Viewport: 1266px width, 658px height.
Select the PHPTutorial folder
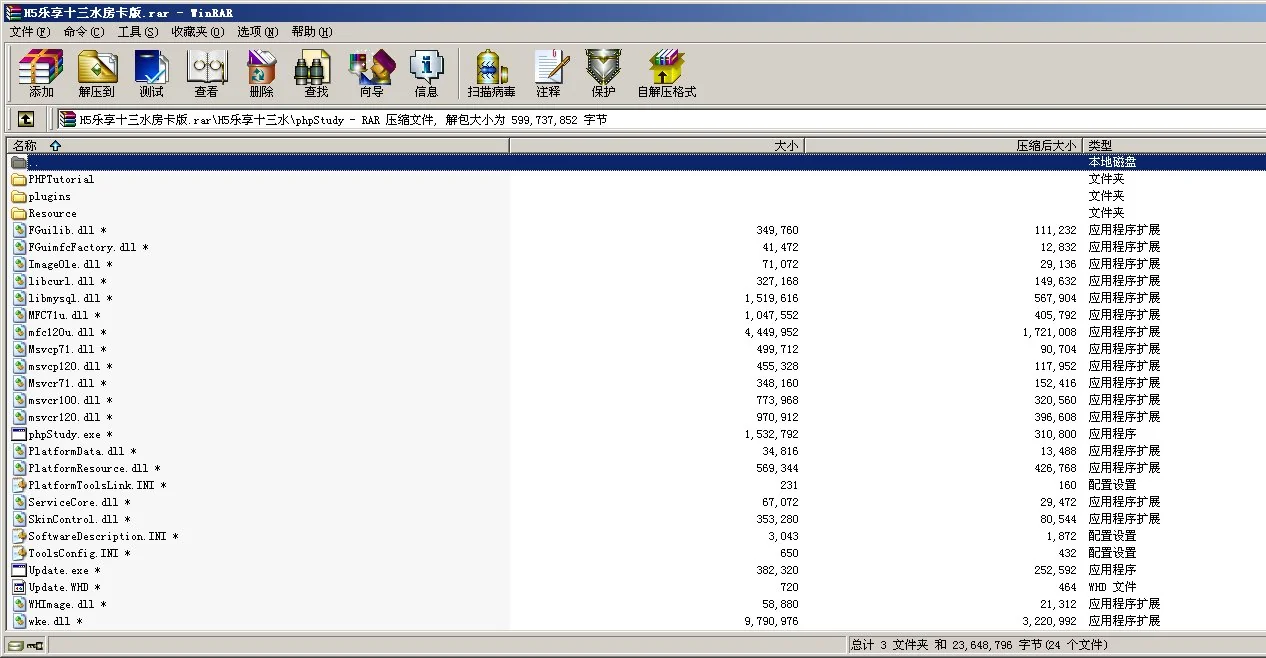tap(61, 179)
